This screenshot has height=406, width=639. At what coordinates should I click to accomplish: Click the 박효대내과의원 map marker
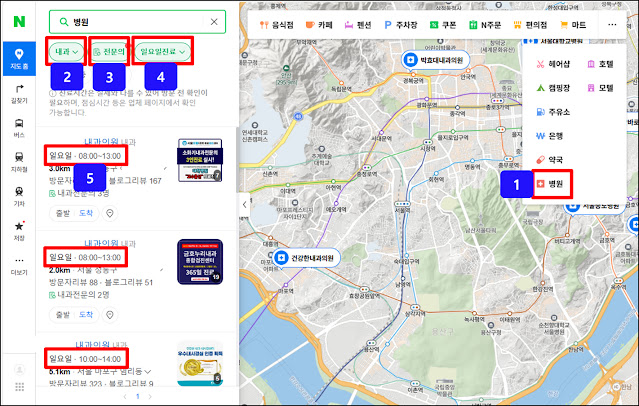click(x=435, y=60)
